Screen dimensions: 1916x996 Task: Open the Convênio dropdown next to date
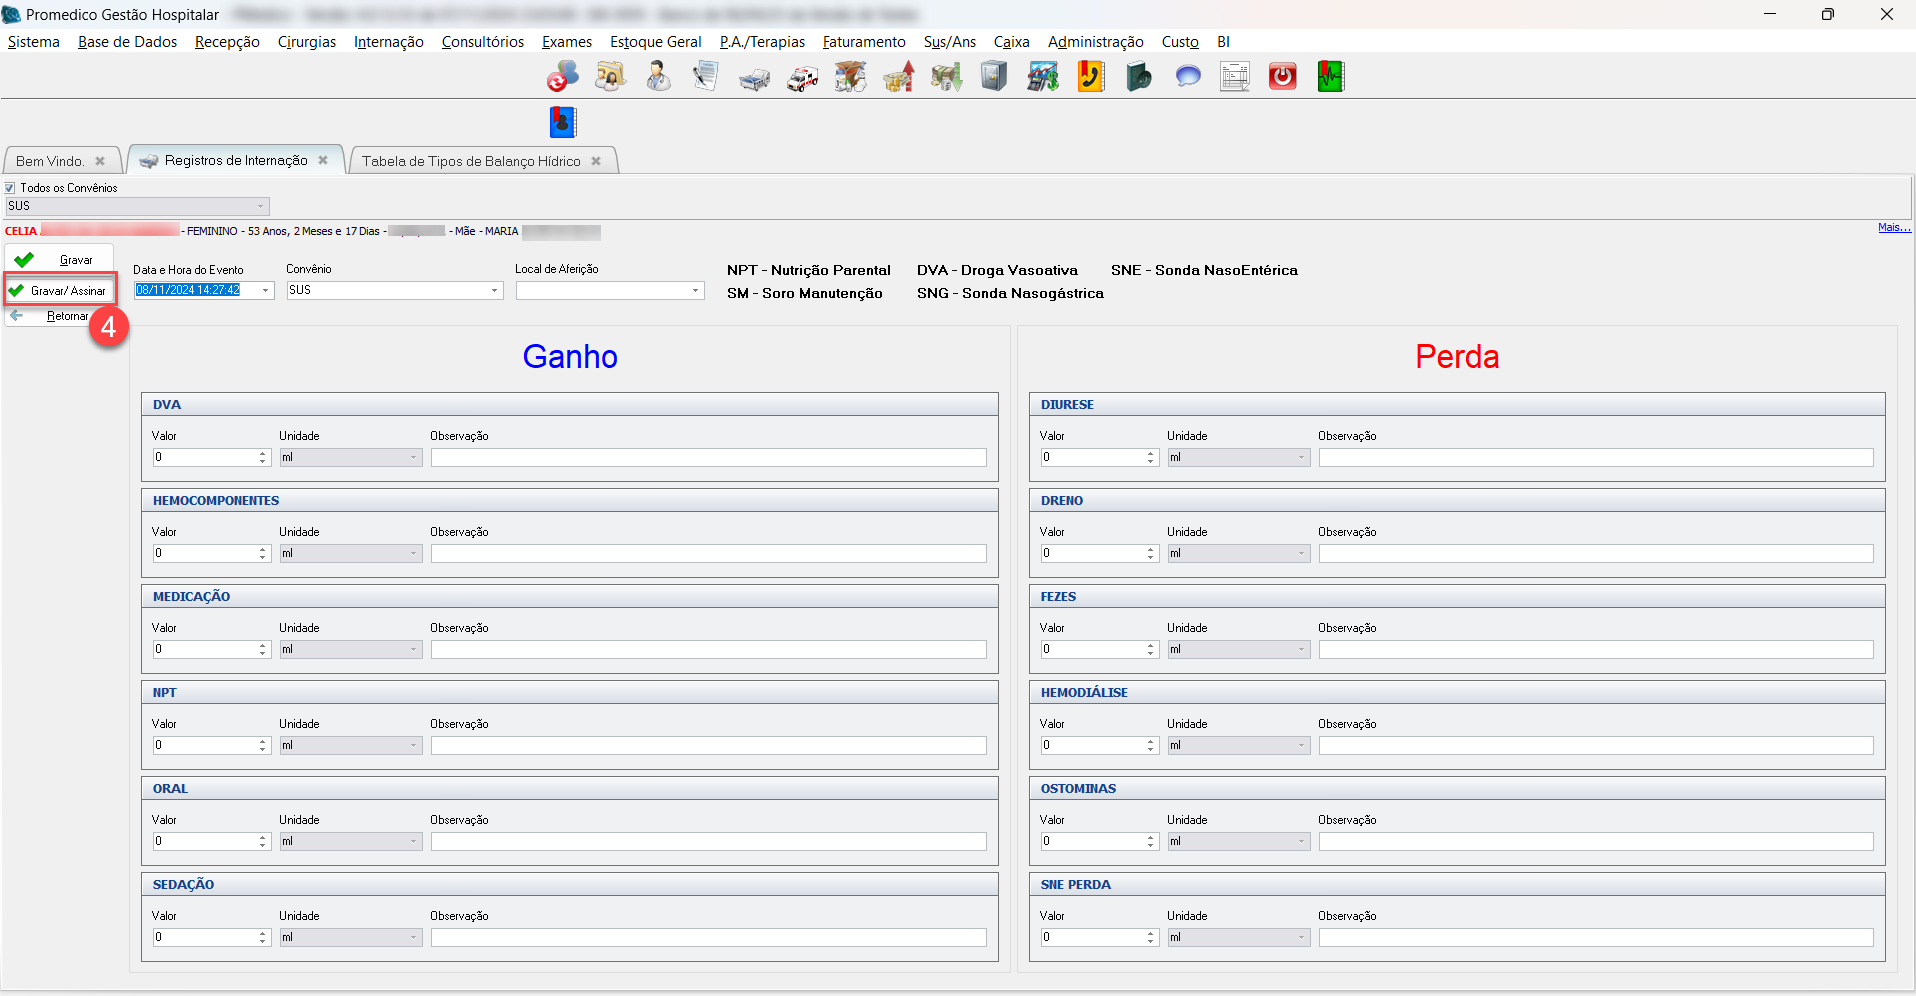pyautogui.click(x=494, y=291)
